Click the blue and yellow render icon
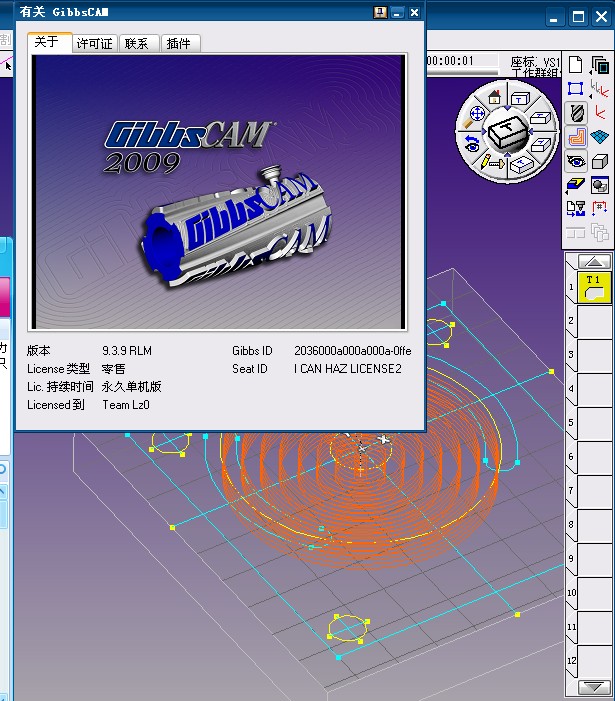Screen dimensions: 615x701 click(x=576, y=185)
